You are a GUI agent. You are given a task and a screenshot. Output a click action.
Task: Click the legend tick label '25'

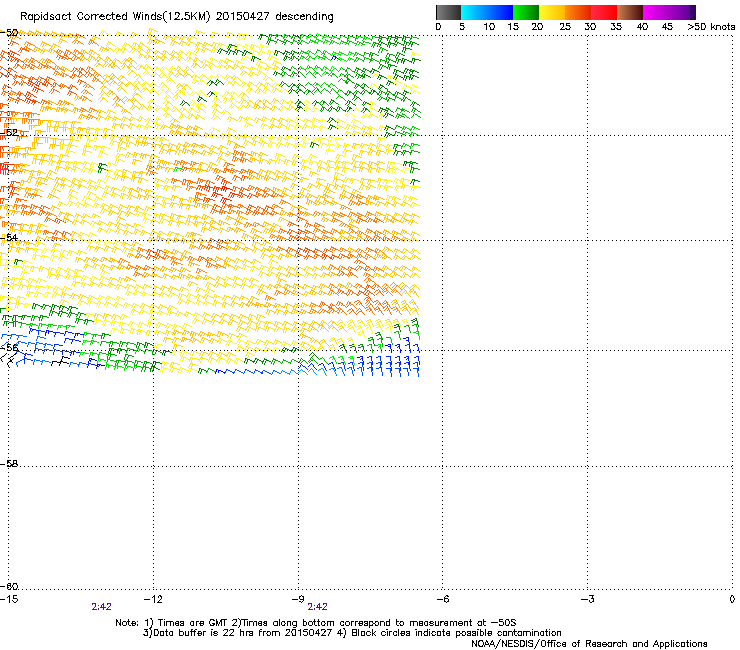tap(564, 27)
